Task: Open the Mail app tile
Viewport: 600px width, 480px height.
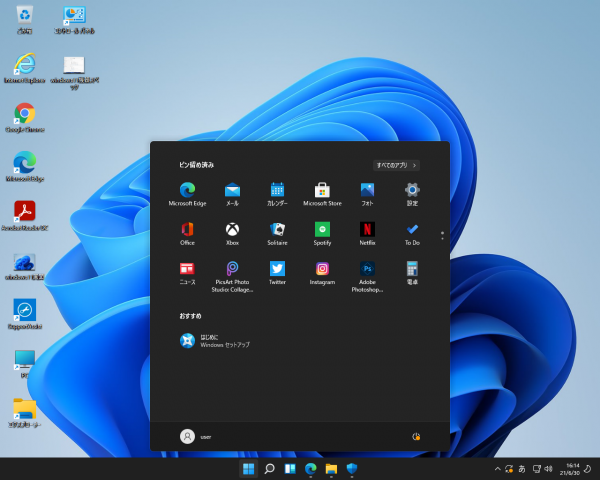Action: pyautogui.click(x=232, y=194)
